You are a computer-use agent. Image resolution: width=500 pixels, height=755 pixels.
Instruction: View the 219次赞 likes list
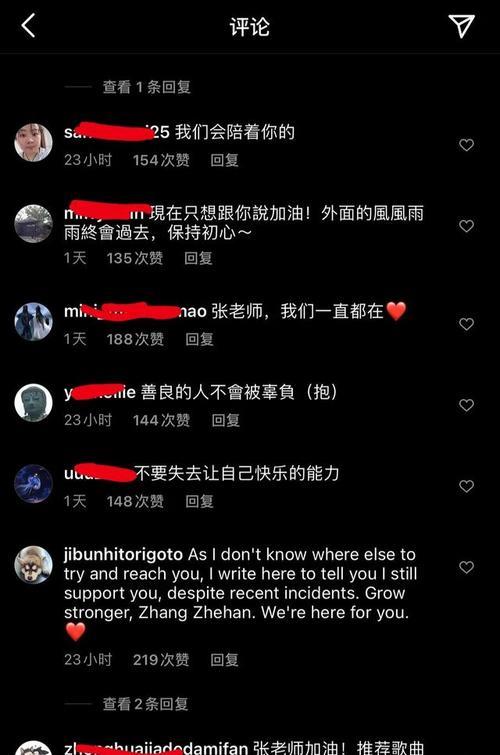click(161, 659)
